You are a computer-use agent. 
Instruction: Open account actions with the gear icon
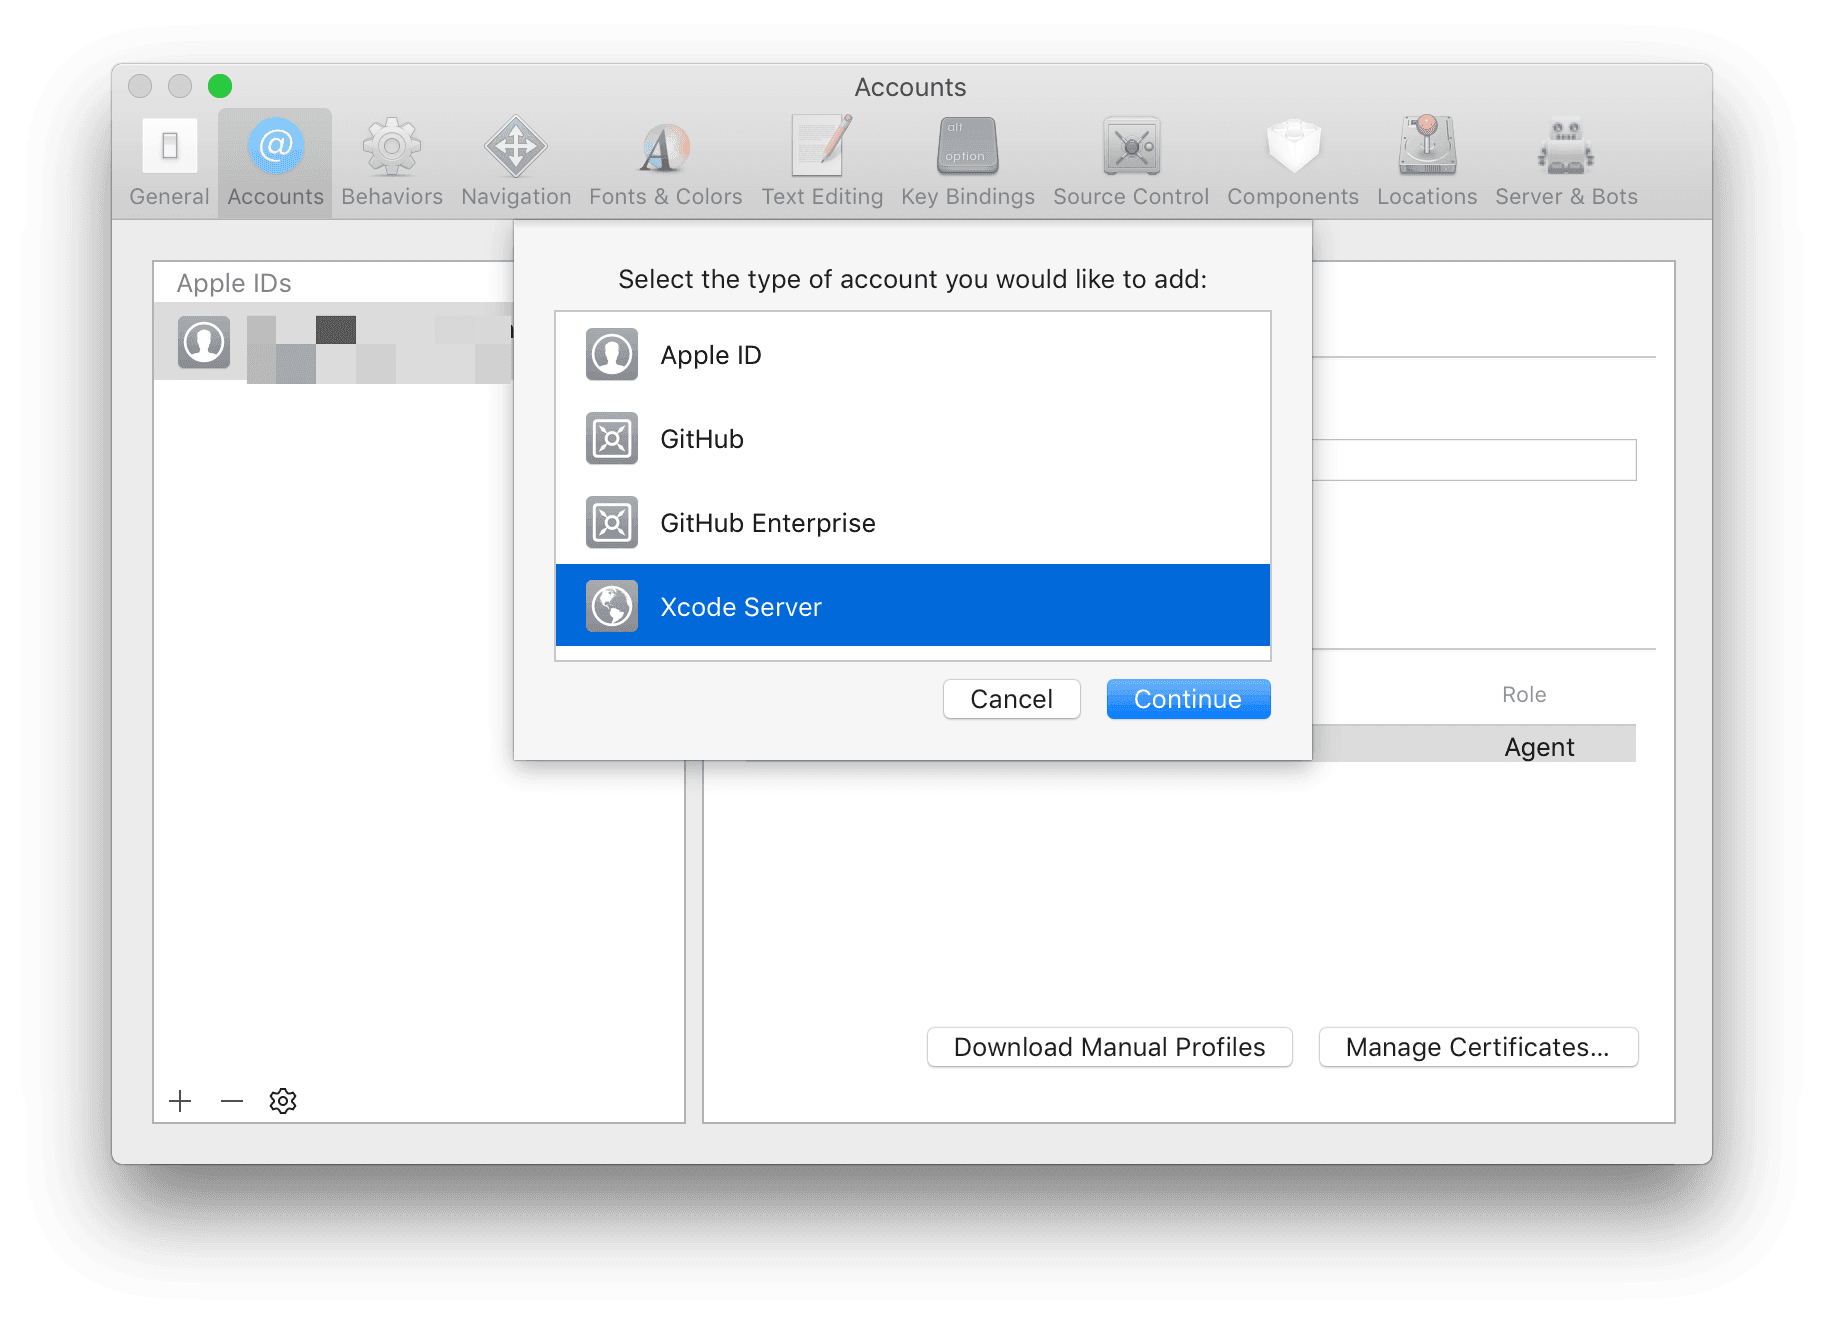tap(283, 1100)
